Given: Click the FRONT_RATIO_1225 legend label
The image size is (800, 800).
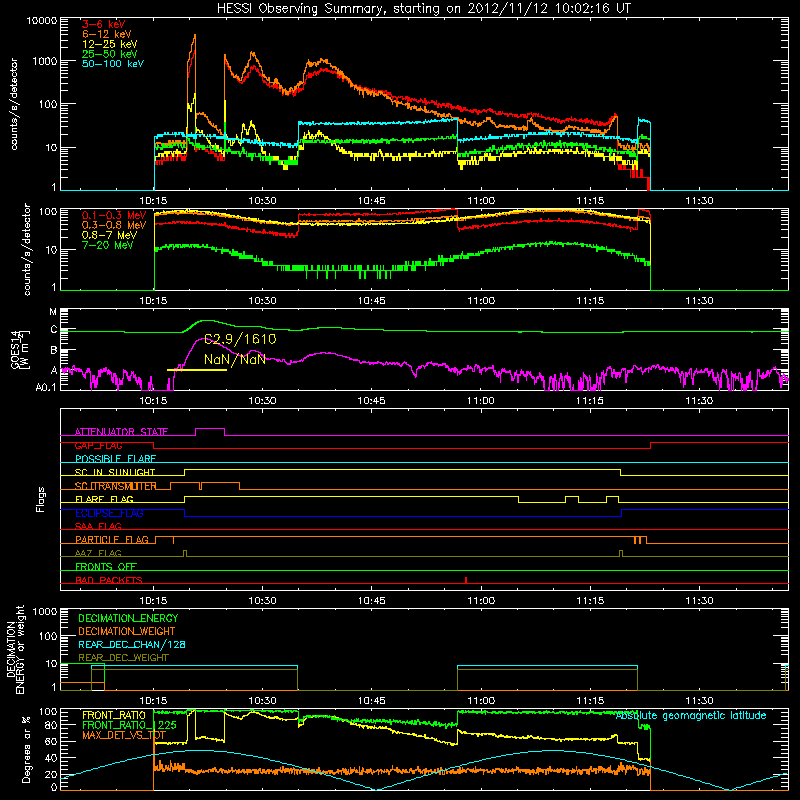Looking at the screenshot, I should (129, 726).
